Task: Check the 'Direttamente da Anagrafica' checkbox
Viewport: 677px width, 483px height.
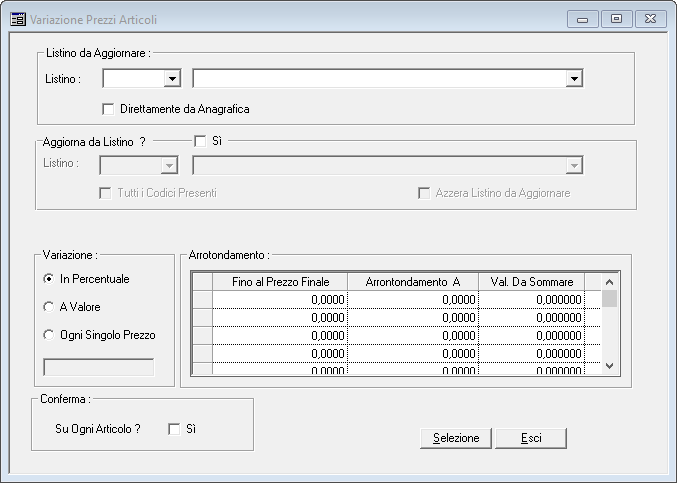Action: pos(109,108)
